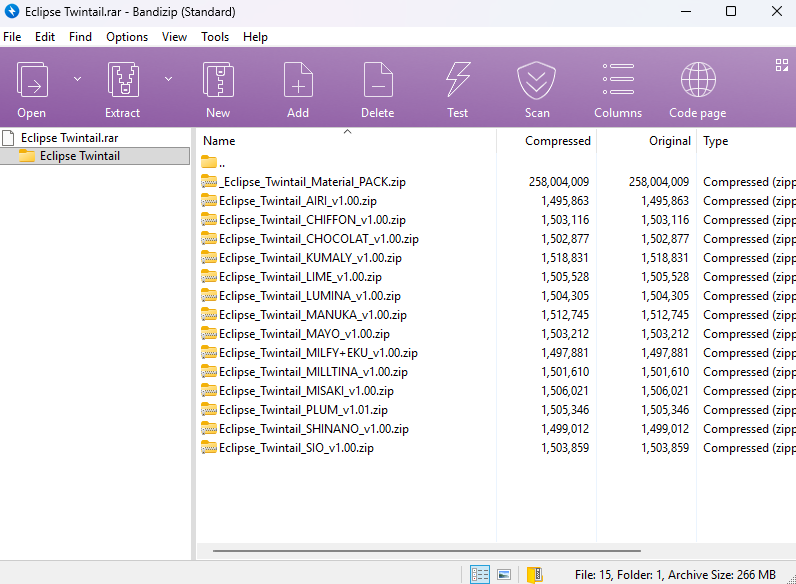
Task: Click original size 1,518,831 of KUMALY
Action: tap(665, 258)
